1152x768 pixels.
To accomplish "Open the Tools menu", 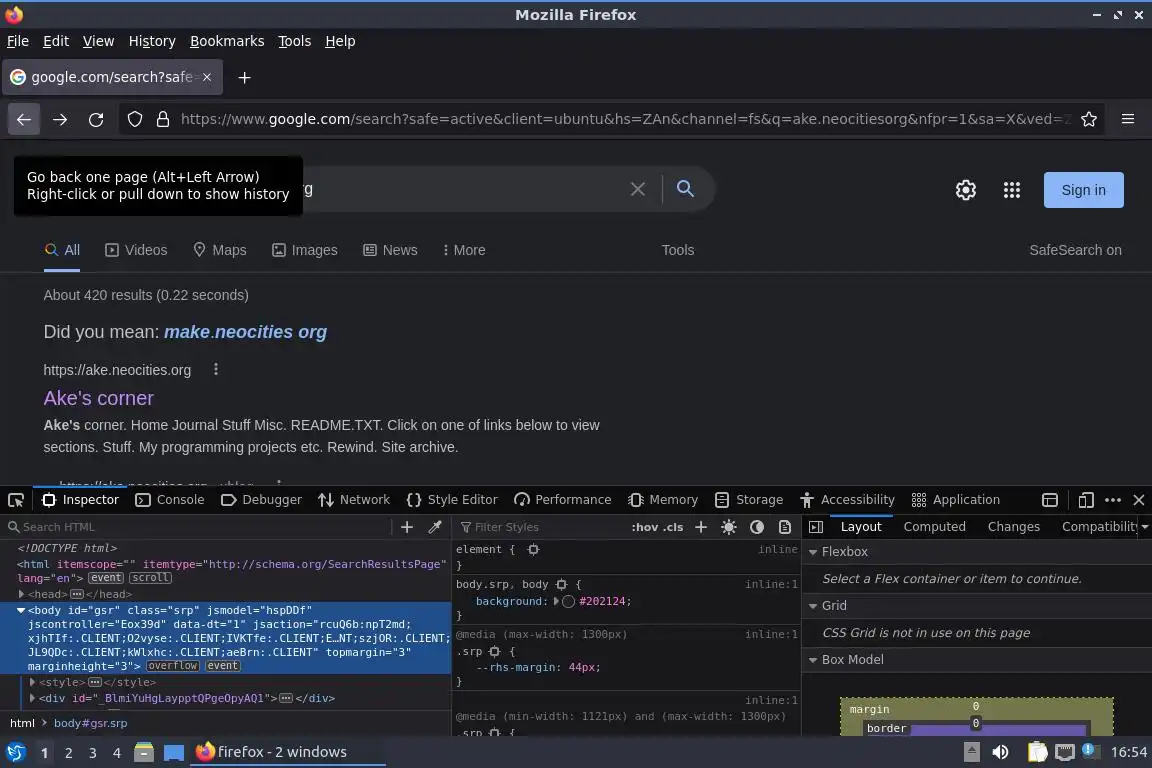I will [x=295, y=41].
